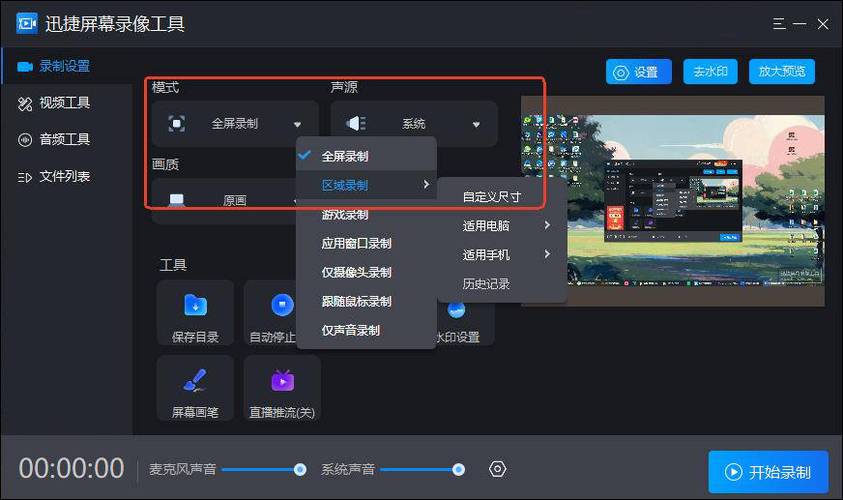
Task: Open the hamburger menu in title bar
Action: pyautogui.click(x=780, y=23)
